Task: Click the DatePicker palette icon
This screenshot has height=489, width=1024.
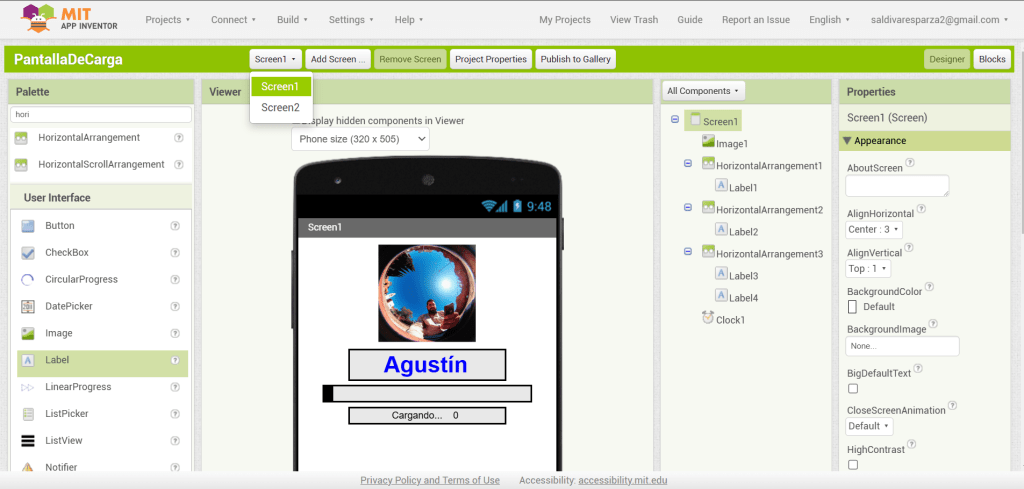Action: coord(28,307)
